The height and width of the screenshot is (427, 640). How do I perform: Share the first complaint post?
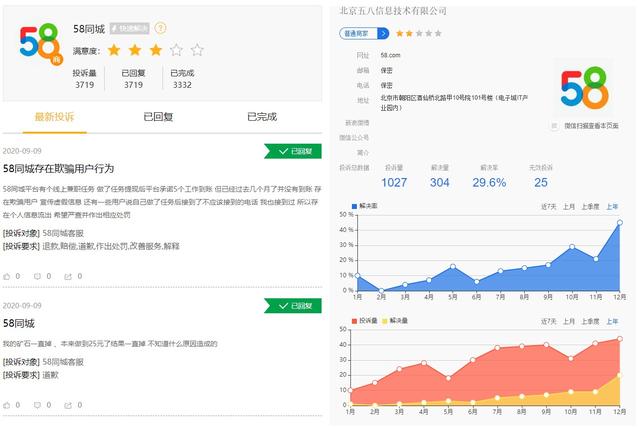(68, 276)
